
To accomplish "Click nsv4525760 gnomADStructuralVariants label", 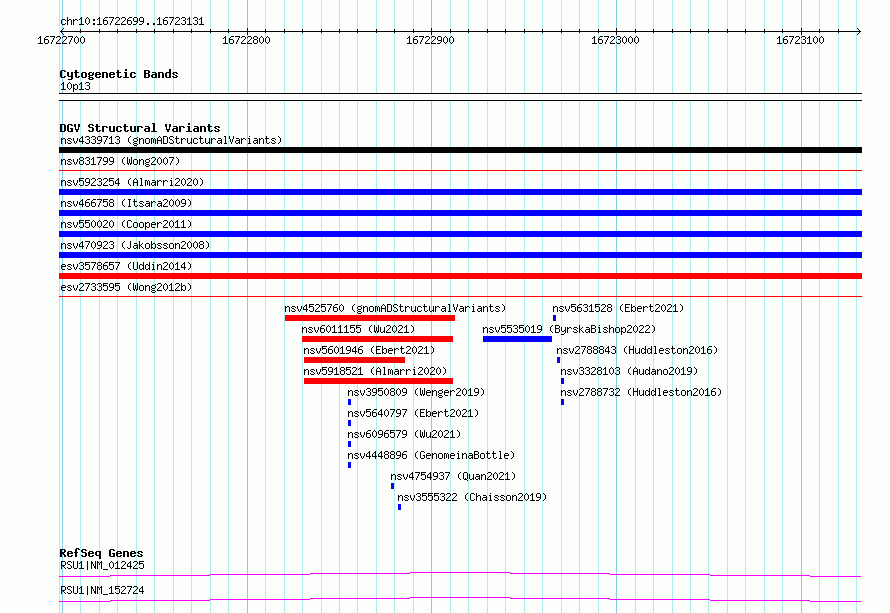I will 395,308.
